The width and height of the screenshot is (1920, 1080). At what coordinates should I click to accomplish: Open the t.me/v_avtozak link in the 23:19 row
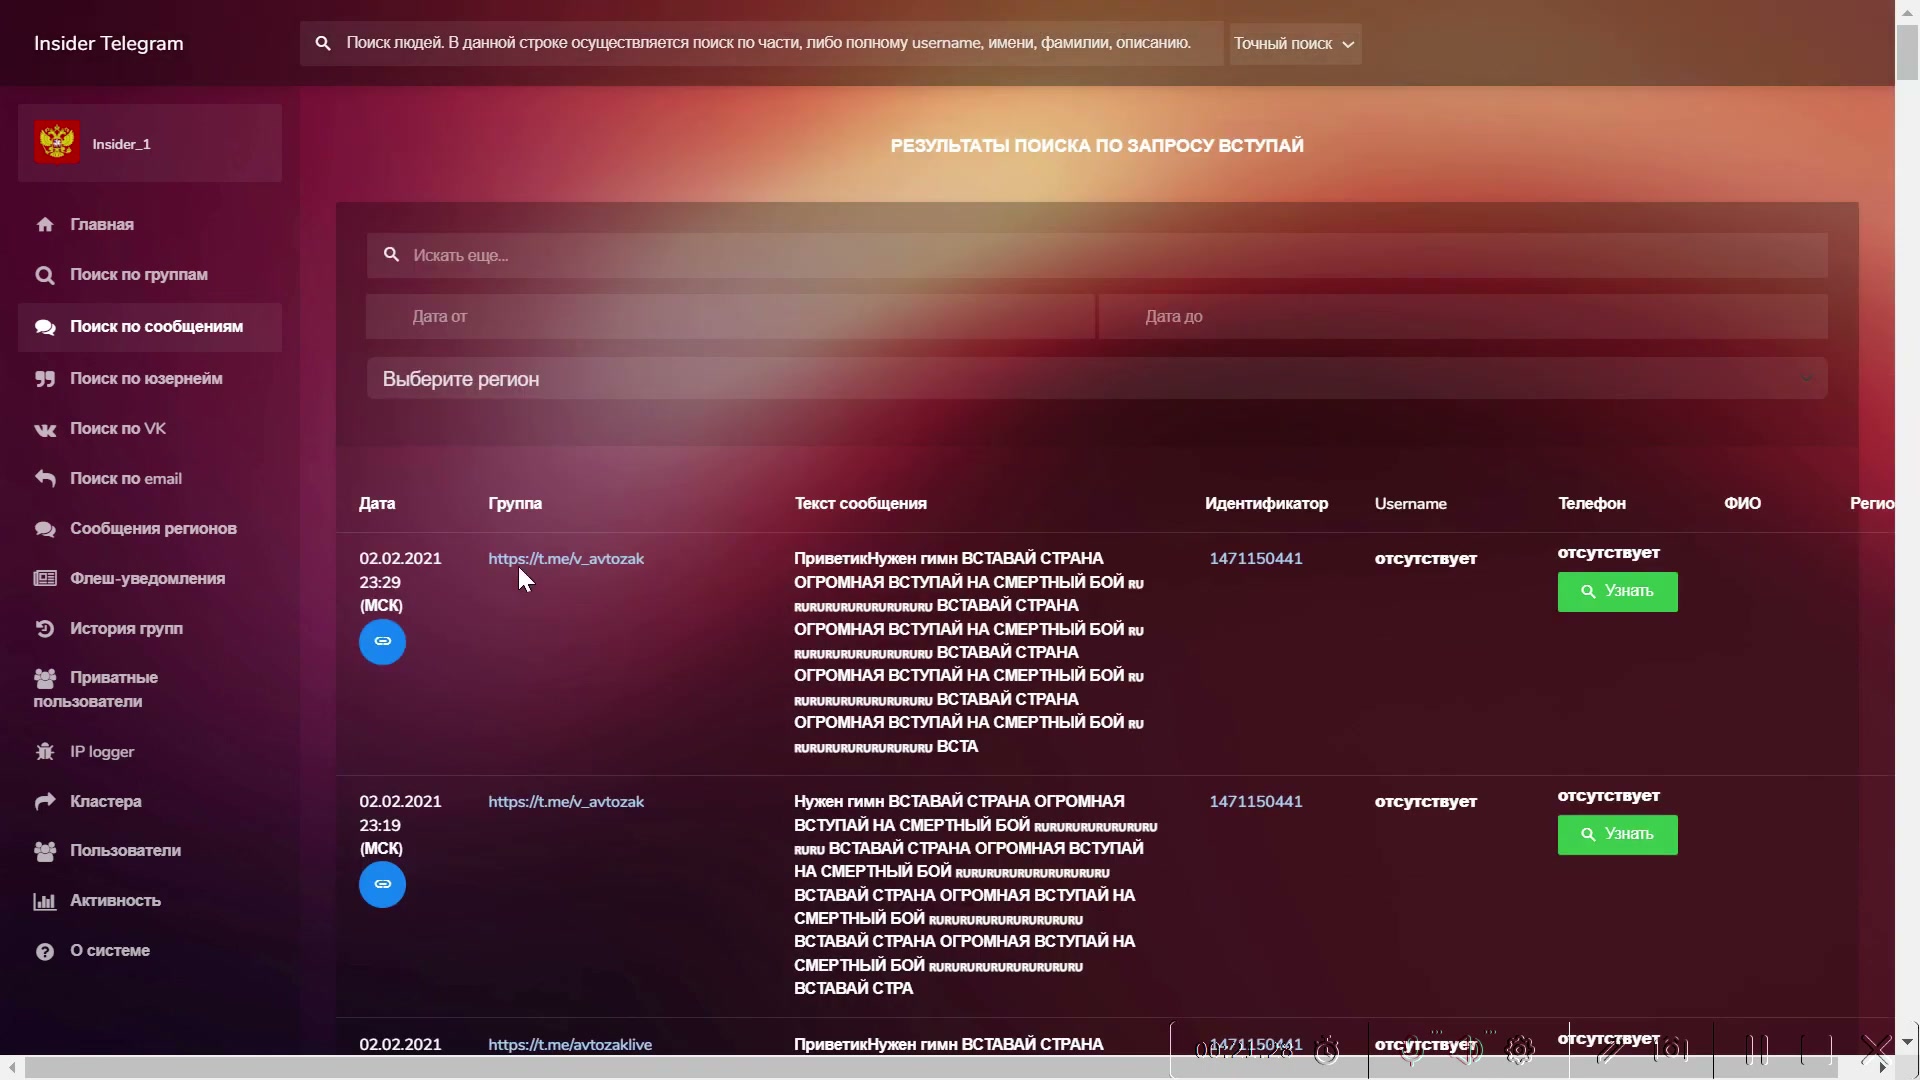(x=566, y=802)
